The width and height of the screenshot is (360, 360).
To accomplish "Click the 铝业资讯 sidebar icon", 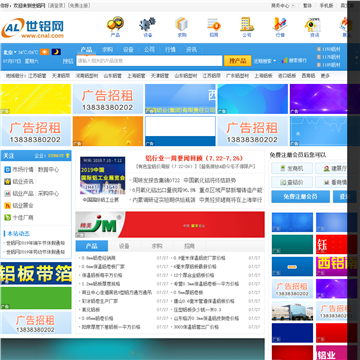I will tap(7, 182).
